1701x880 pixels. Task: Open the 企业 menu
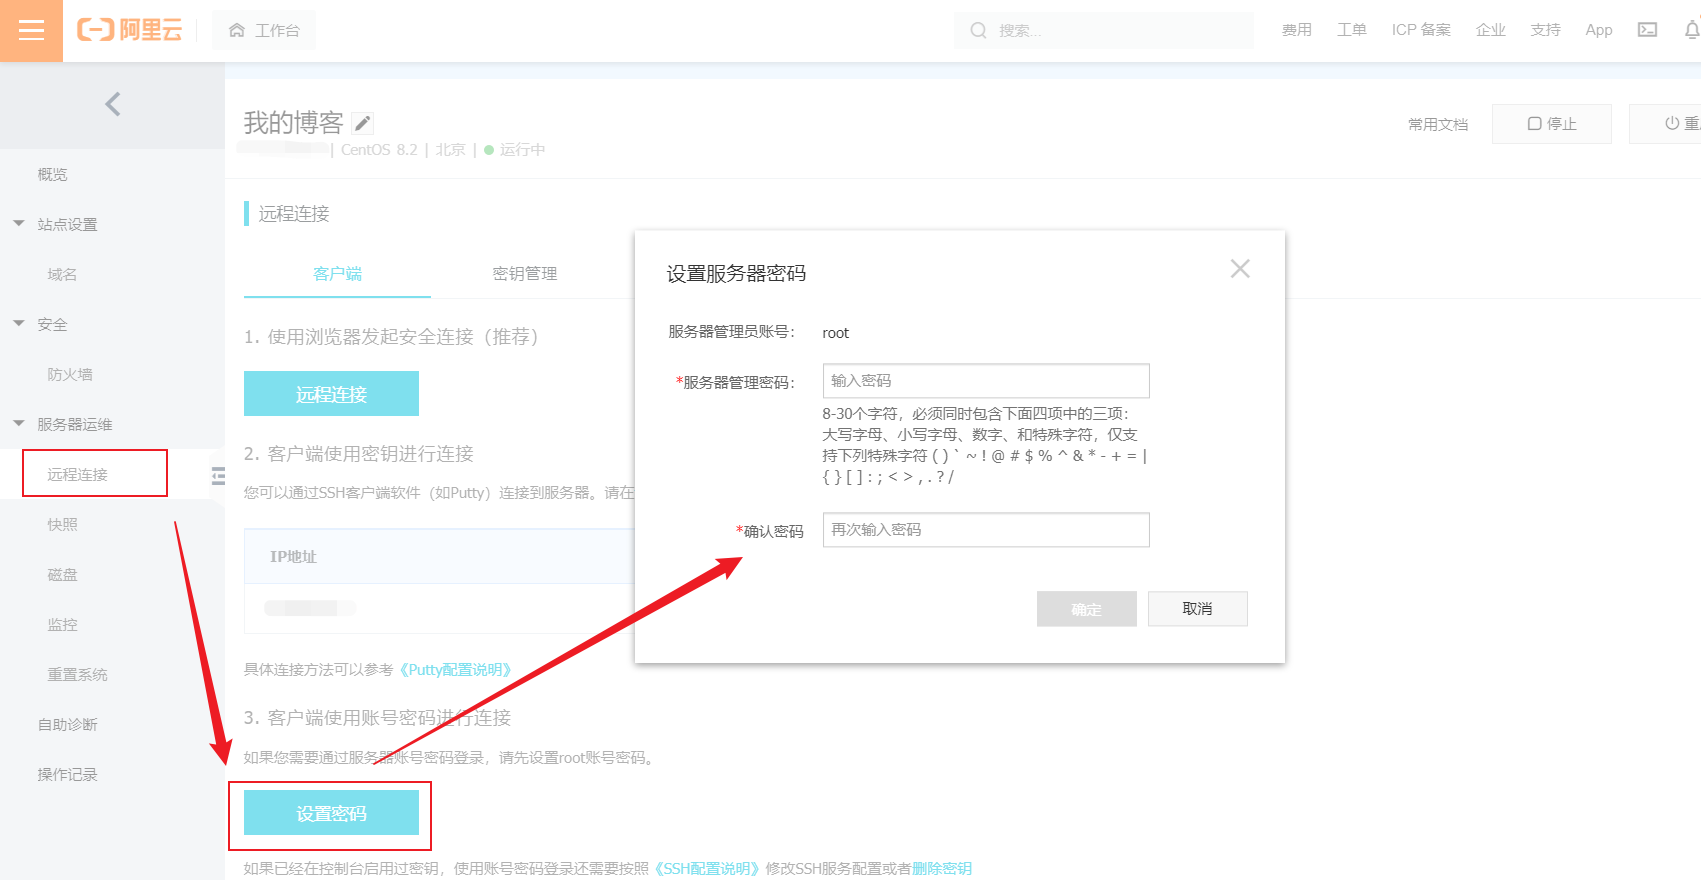(x=1490, y=30)
